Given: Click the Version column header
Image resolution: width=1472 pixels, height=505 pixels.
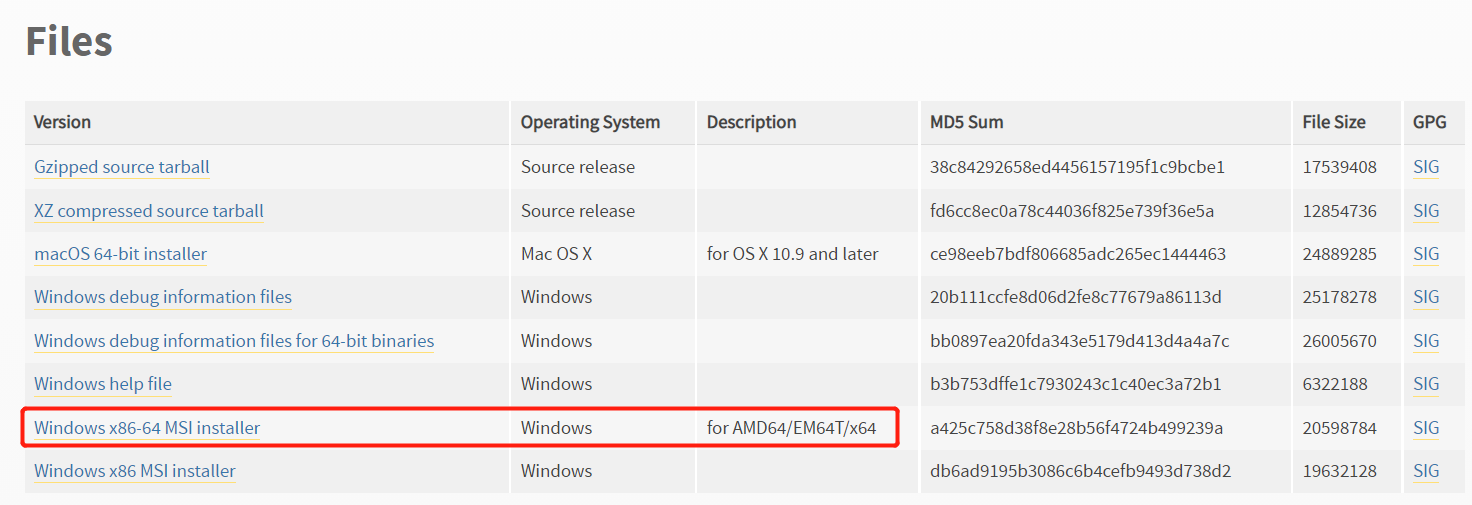Looking at the screenshot, I should click(x=62, y=122).
